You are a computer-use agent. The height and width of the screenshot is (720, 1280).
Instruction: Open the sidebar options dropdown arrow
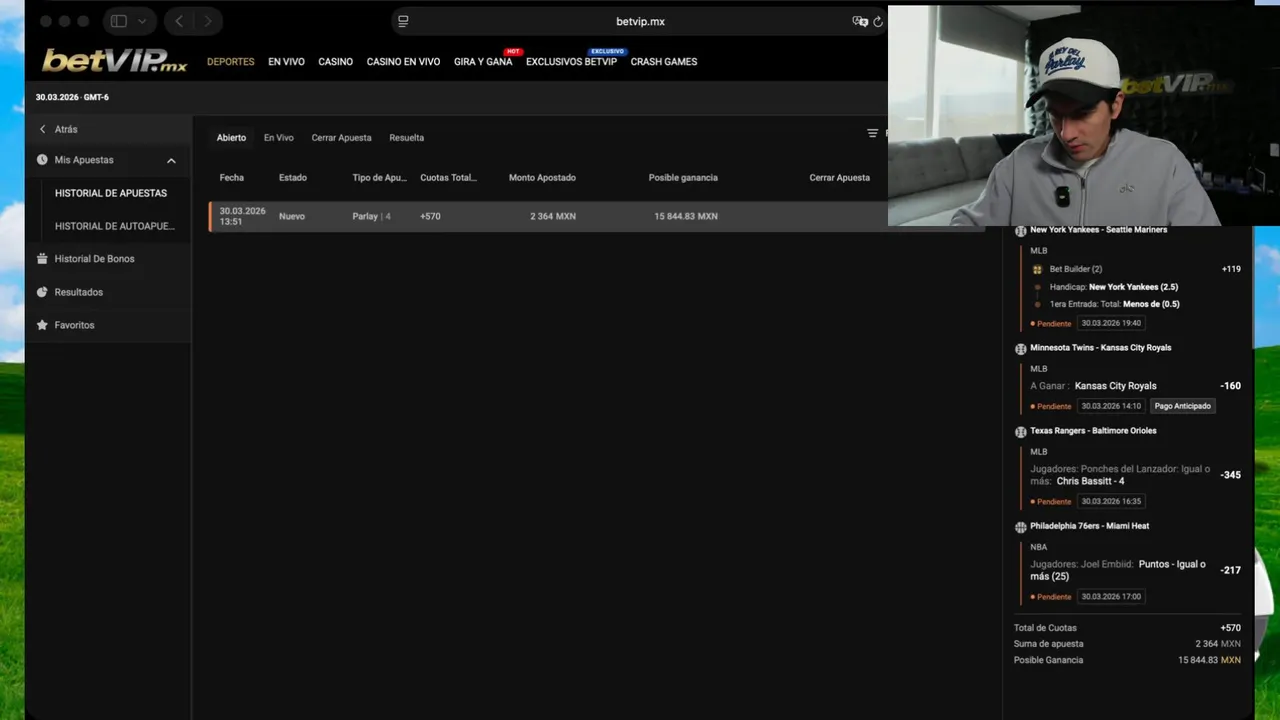coord(142,21)
